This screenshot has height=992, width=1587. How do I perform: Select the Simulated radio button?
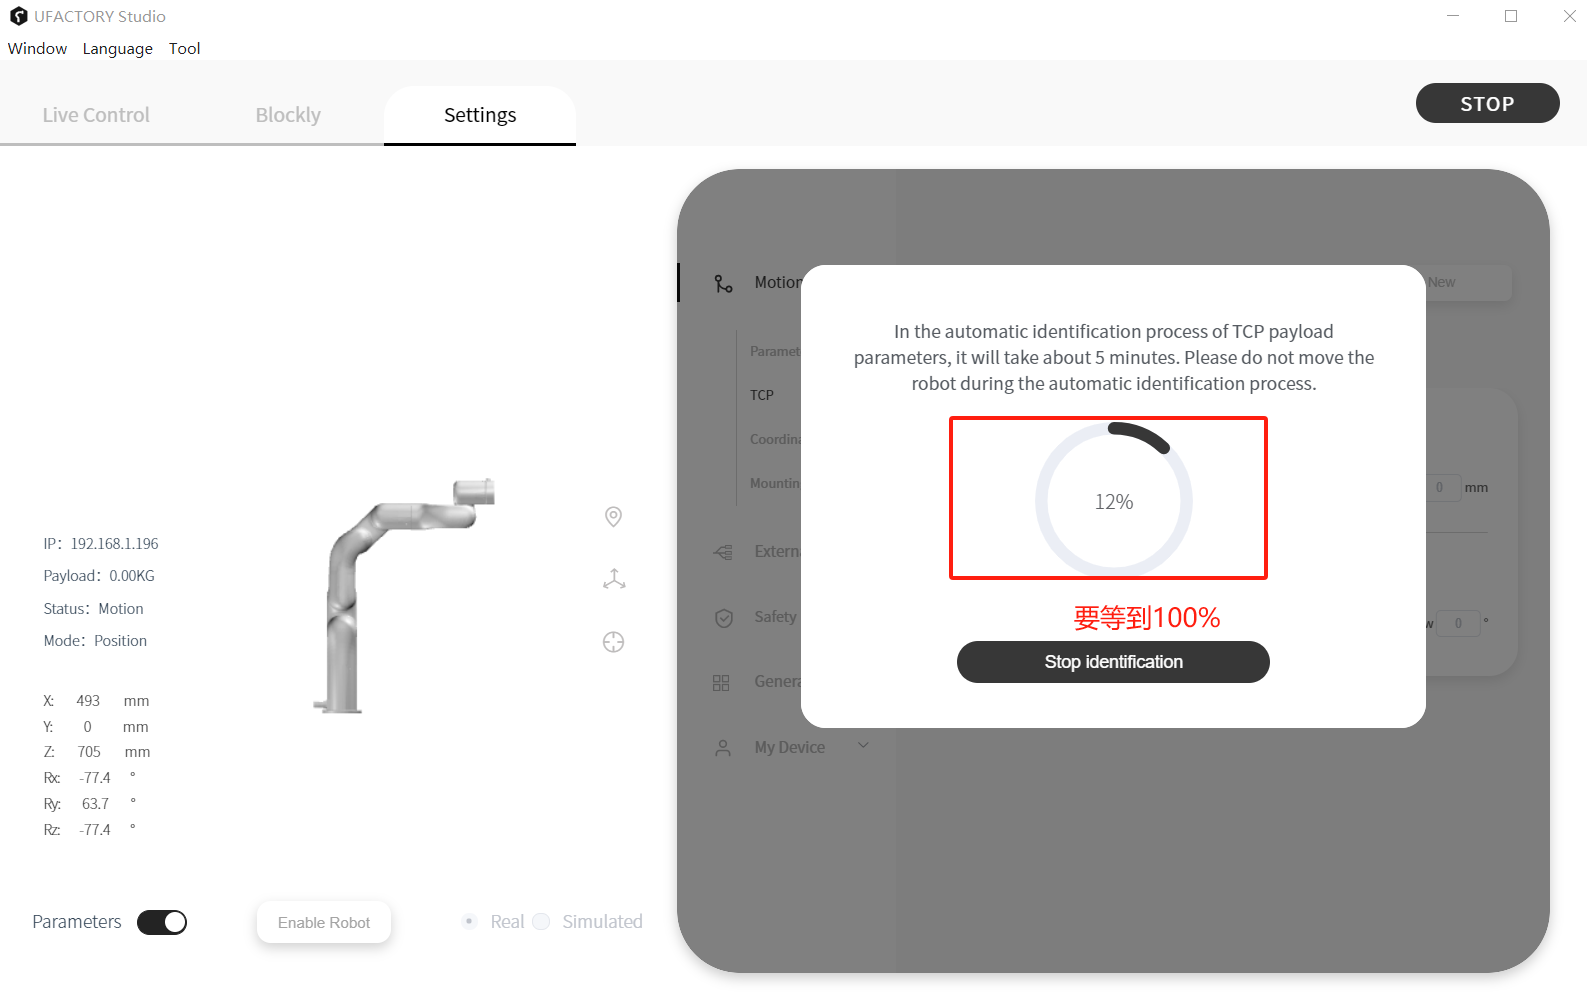pos(541,921)
